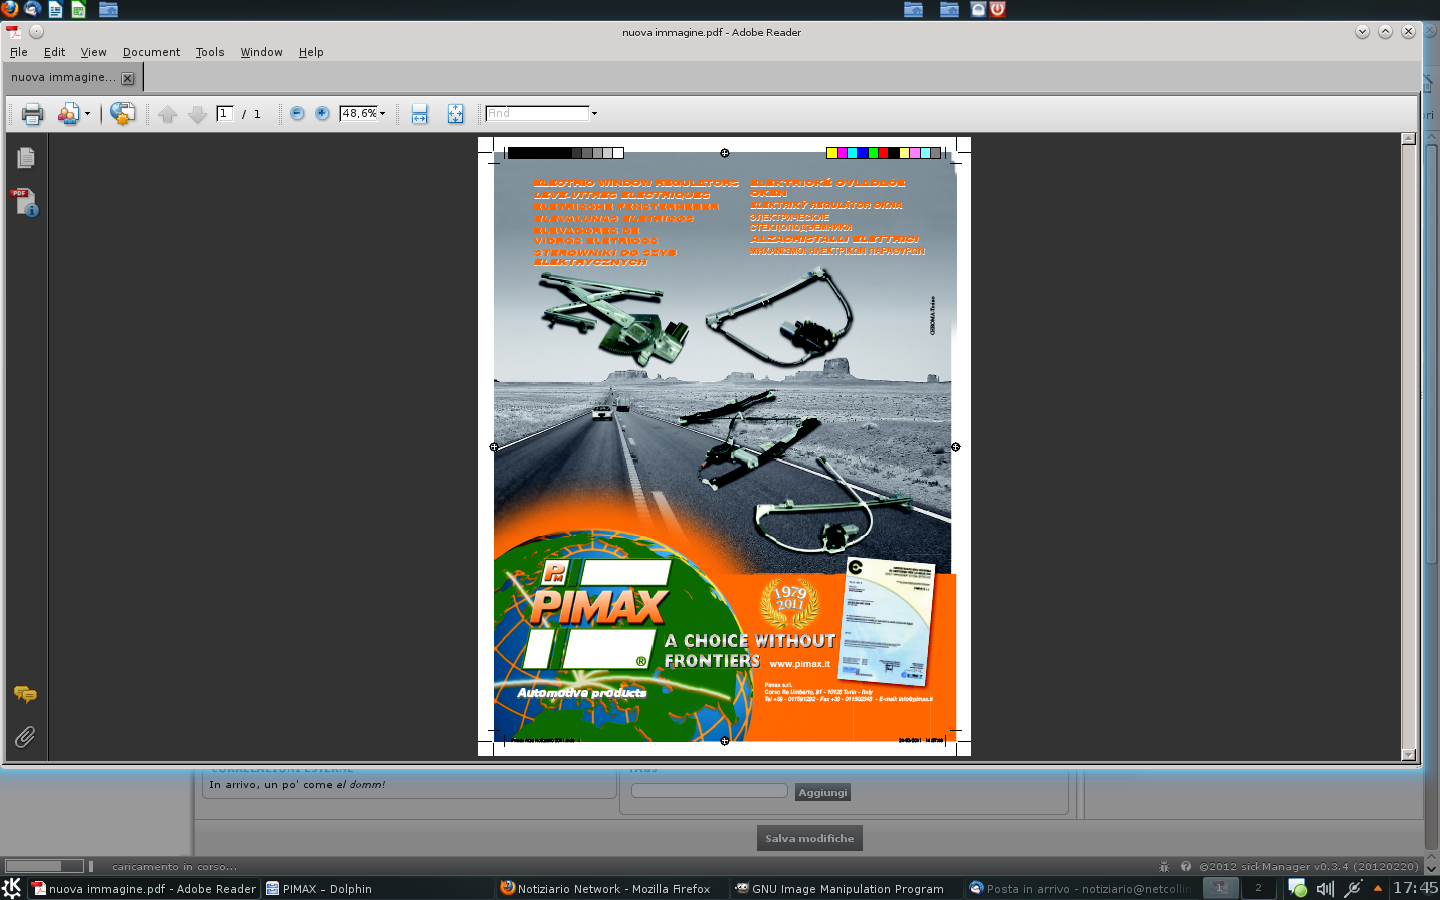Expand hidden tray icons with orange arrow
This screenshot has width=1440, height=900.
(1378, 888)
